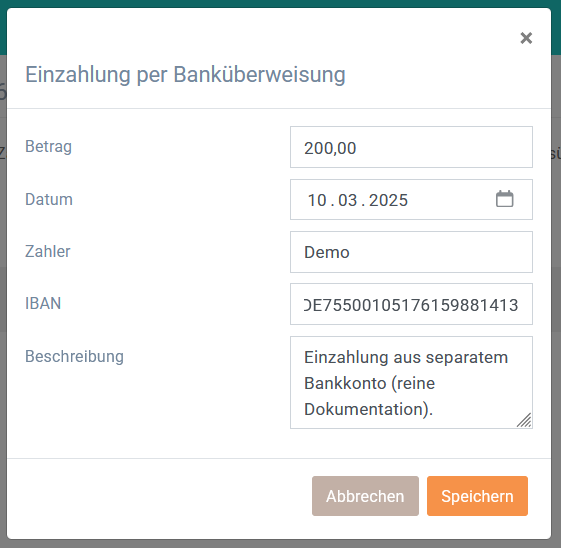The width and height of the screenshot is (561, 548).
Task: Select the day segment 10 in Datum
Action: (317, 200)
